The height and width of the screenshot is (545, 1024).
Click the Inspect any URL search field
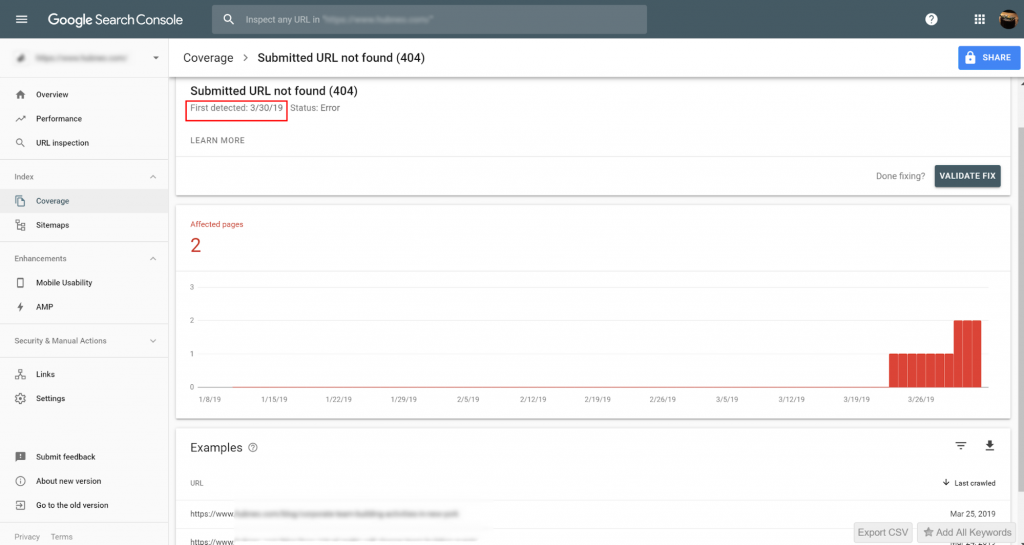430,19
